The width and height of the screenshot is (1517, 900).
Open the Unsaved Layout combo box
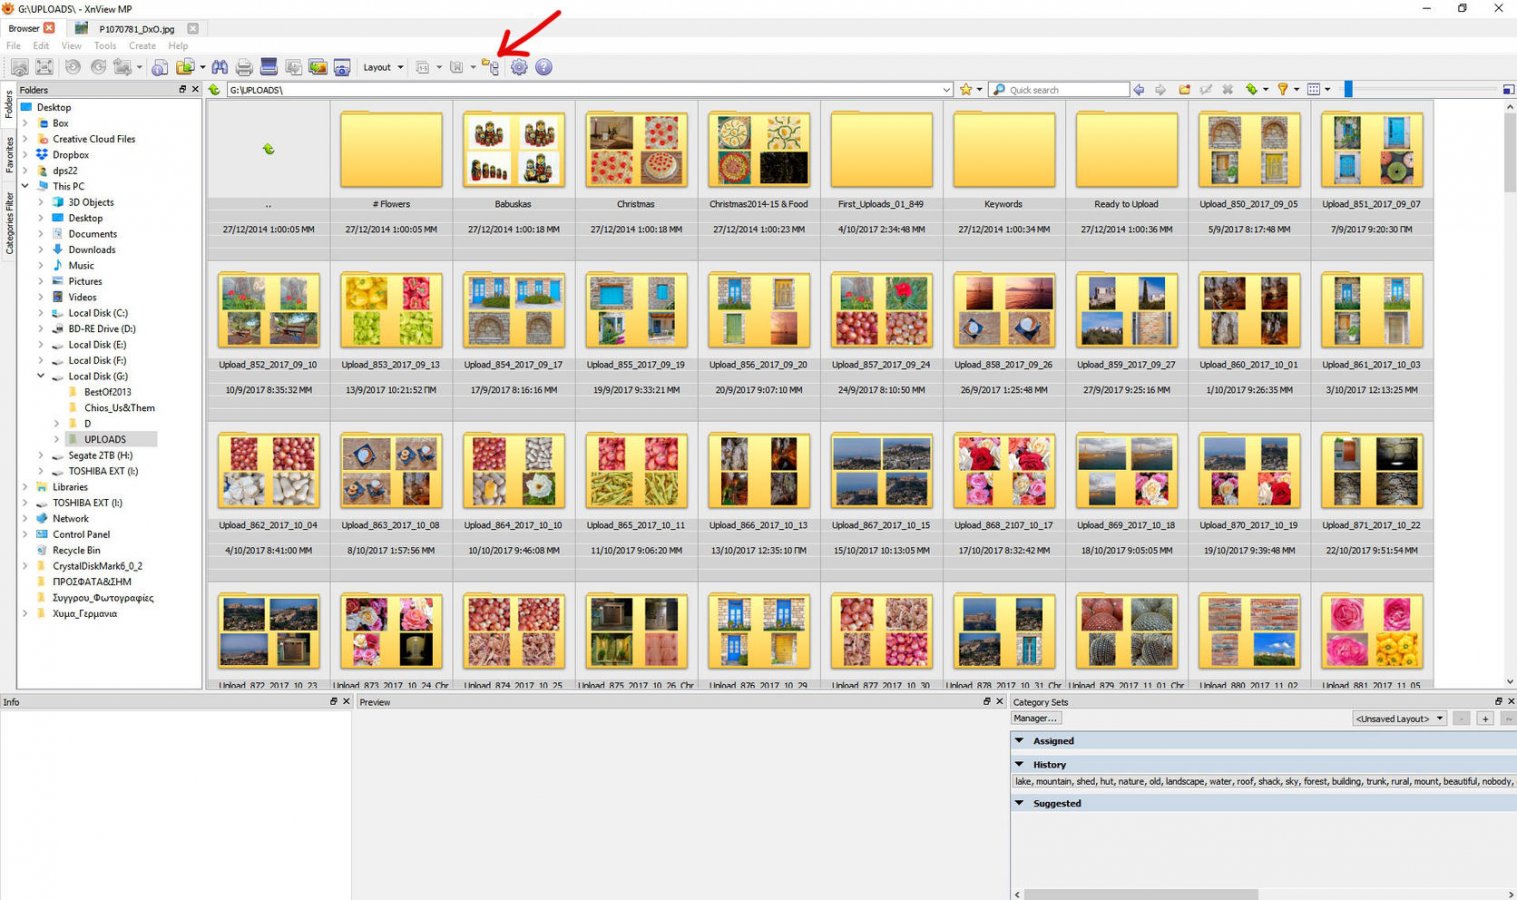(x=1399, y=719)
